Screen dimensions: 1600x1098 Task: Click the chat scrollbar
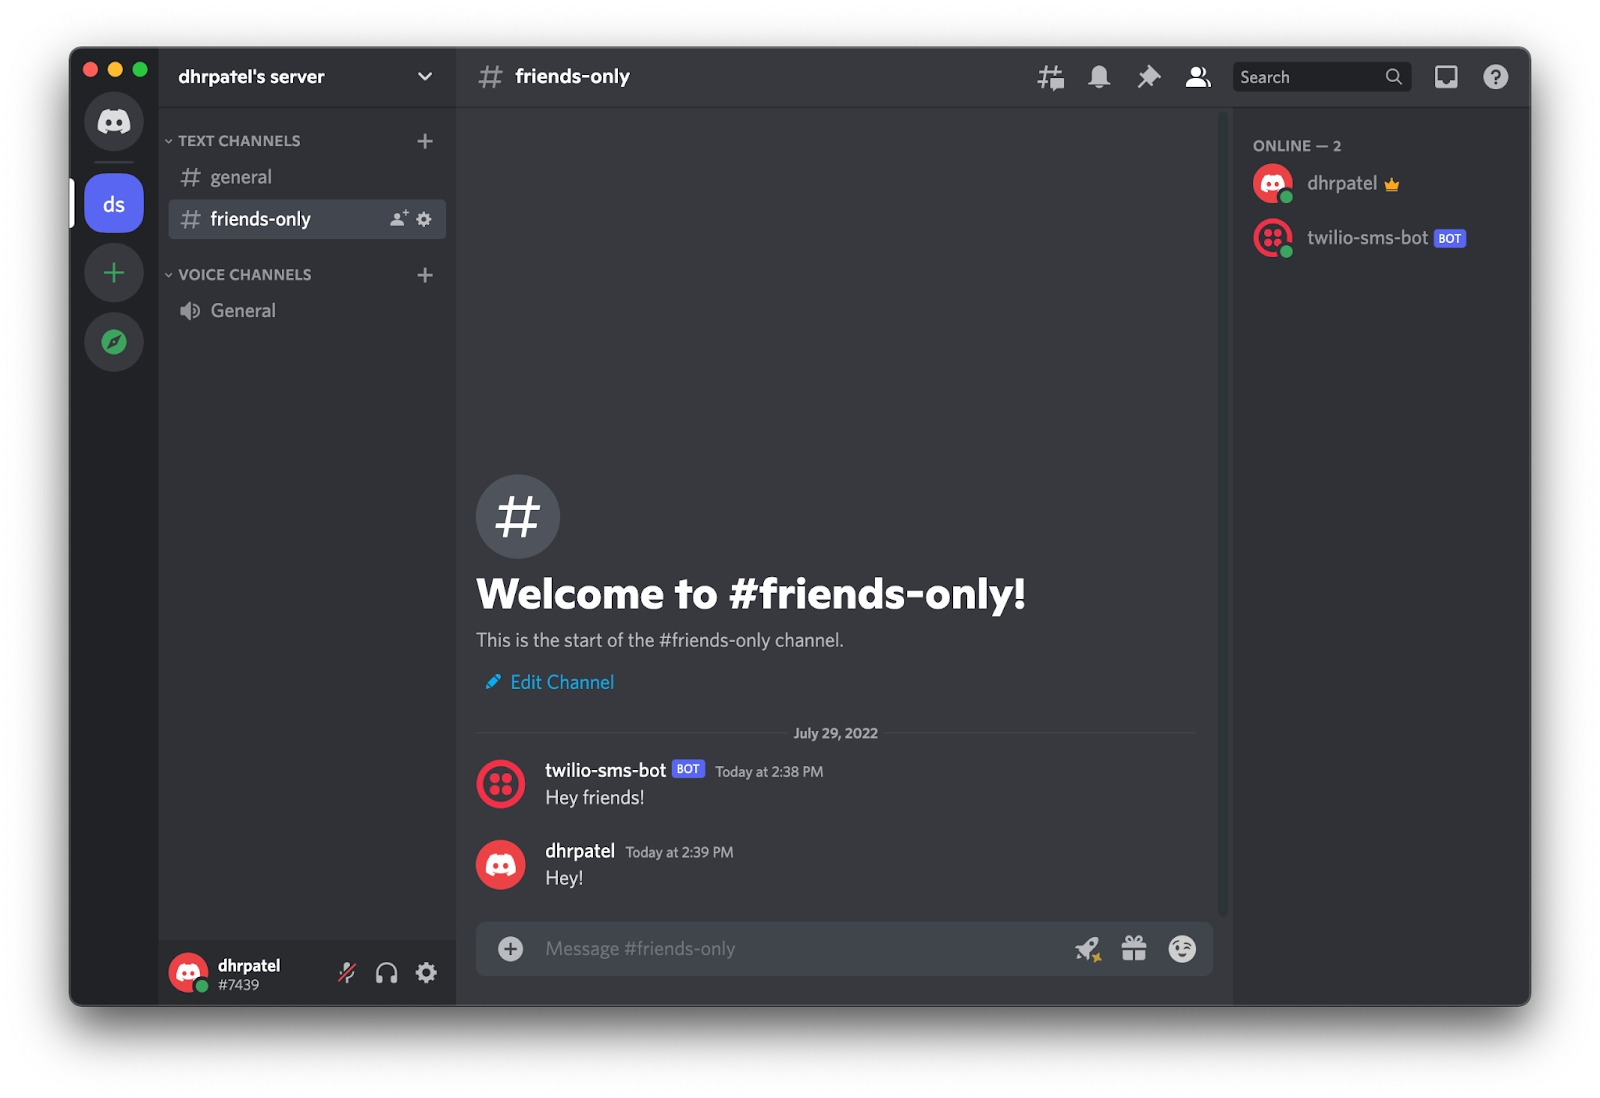pos(1223,515)
